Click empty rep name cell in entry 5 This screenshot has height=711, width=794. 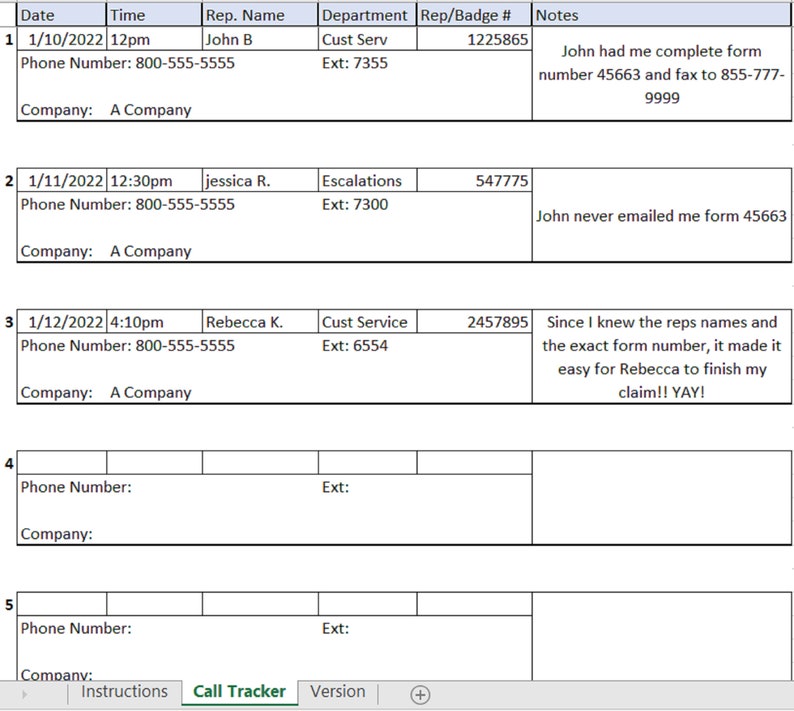260,604
